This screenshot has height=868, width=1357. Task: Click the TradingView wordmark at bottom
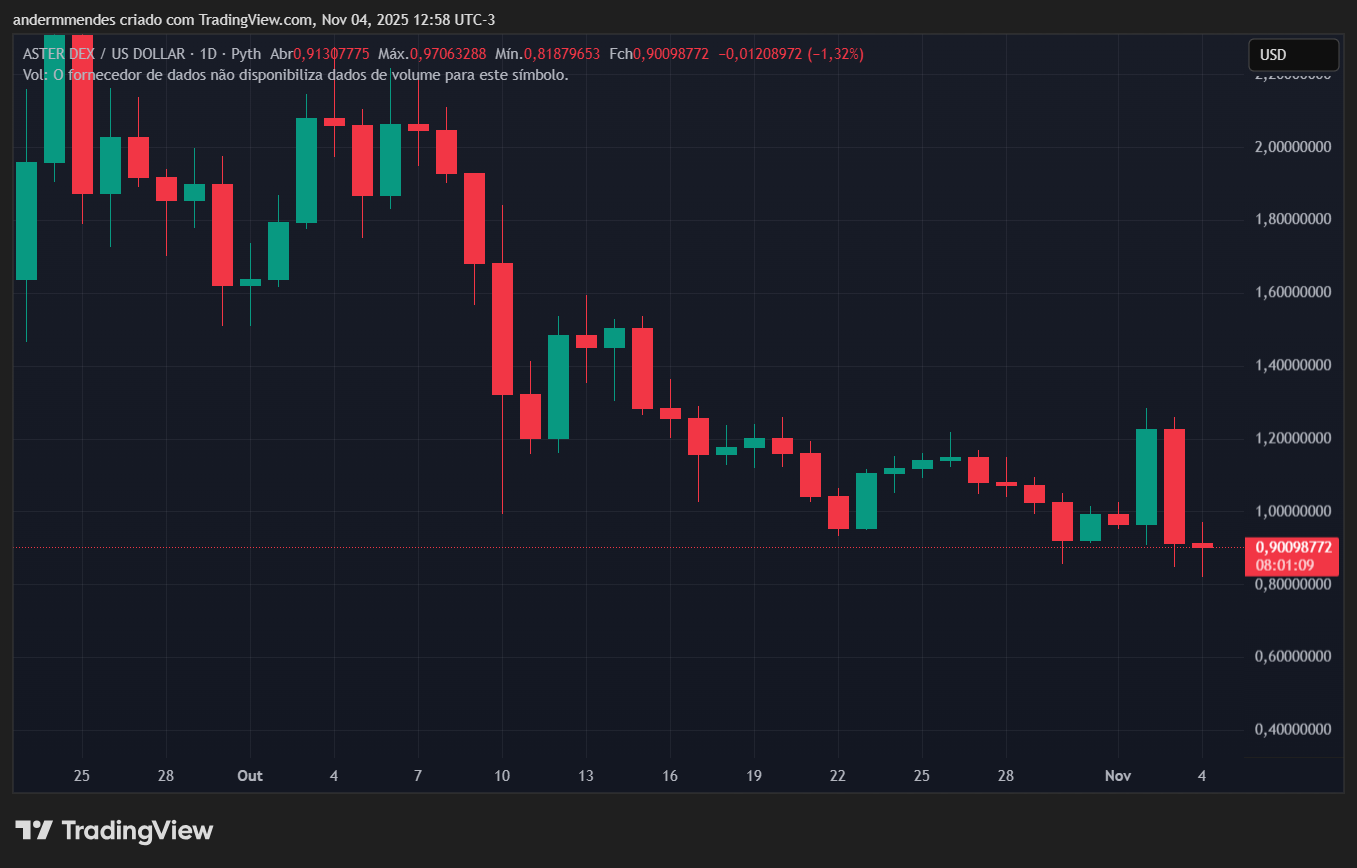pyautogui.click(x=136, y=830)
